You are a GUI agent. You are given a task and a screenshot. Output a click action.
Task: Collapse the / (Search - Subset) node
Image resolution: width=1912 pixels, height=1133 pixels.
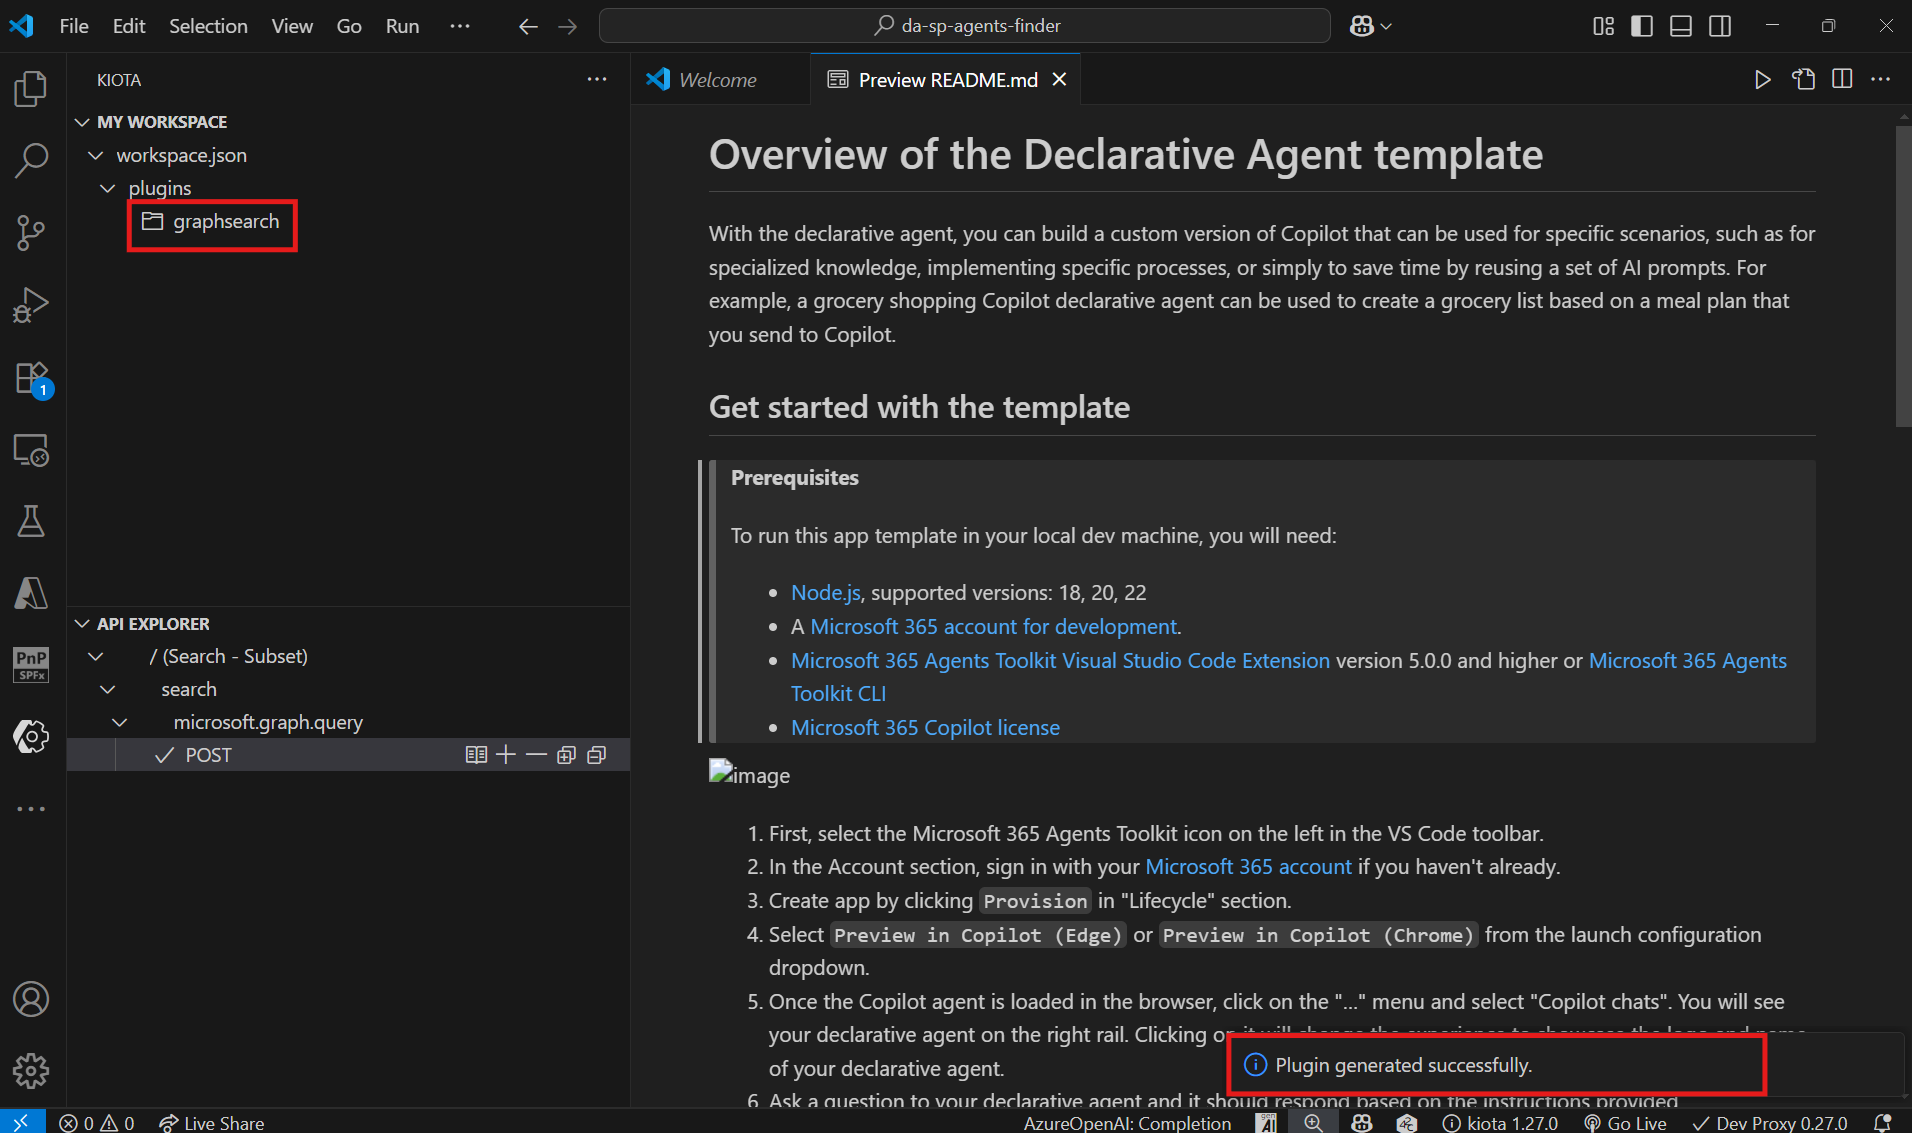[x=96, y=656]
